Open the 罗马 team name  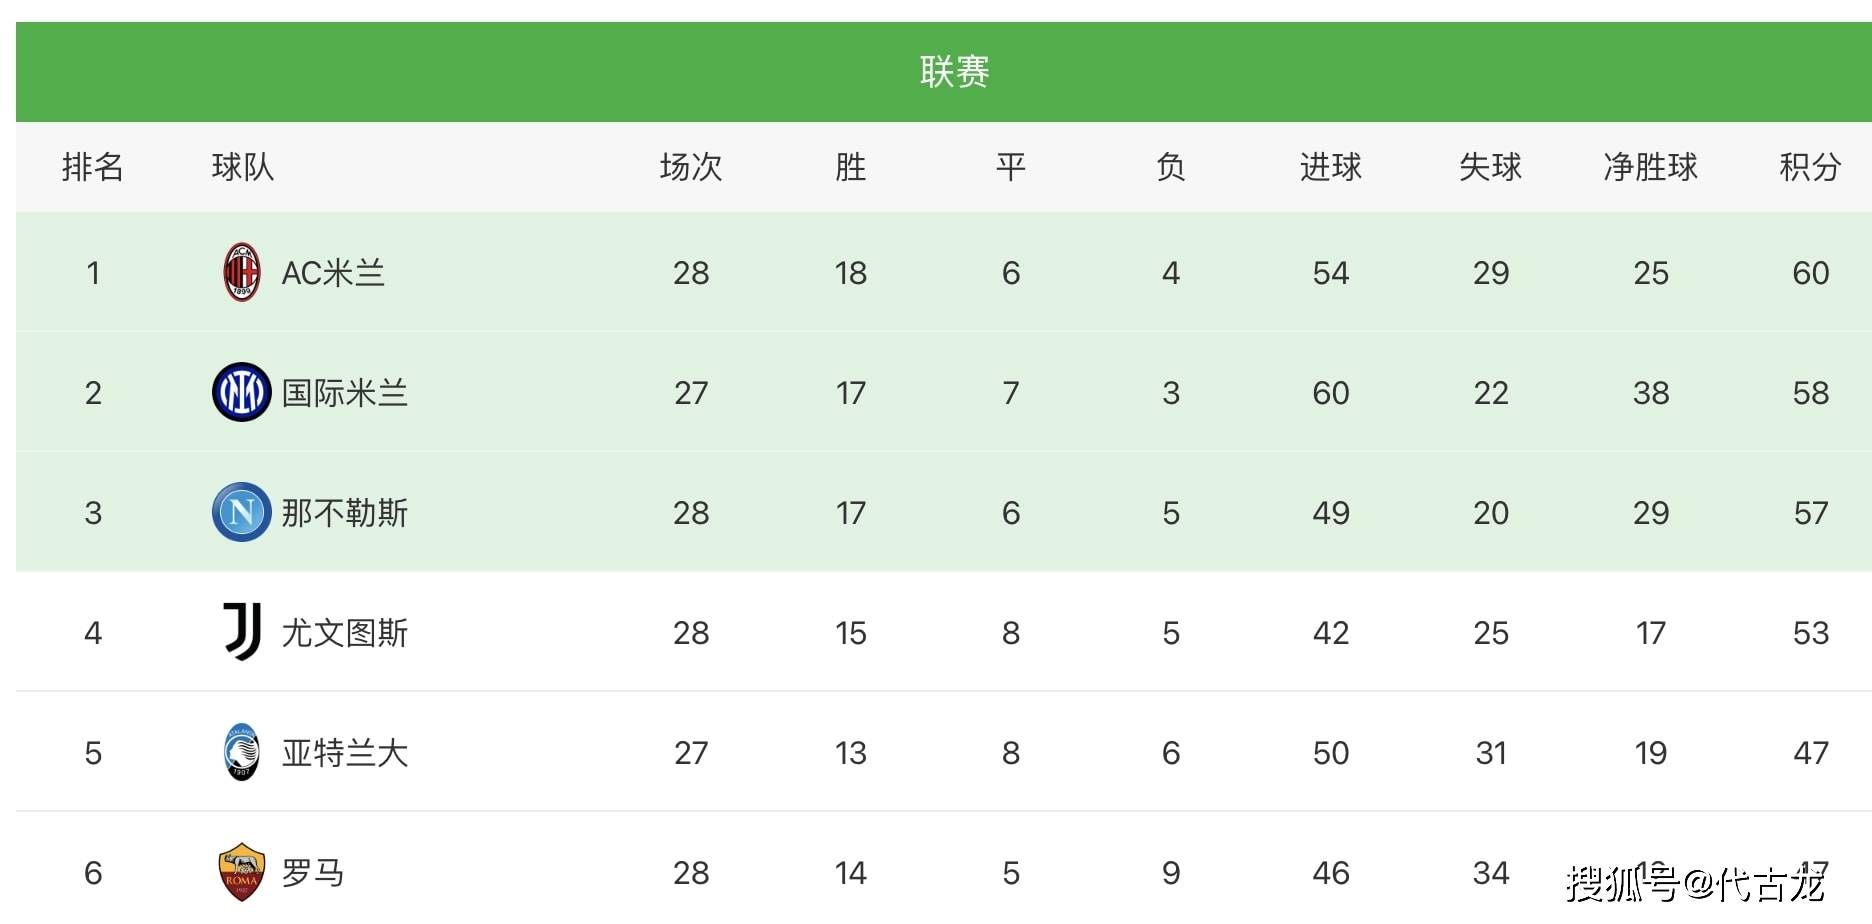[313, 873]
